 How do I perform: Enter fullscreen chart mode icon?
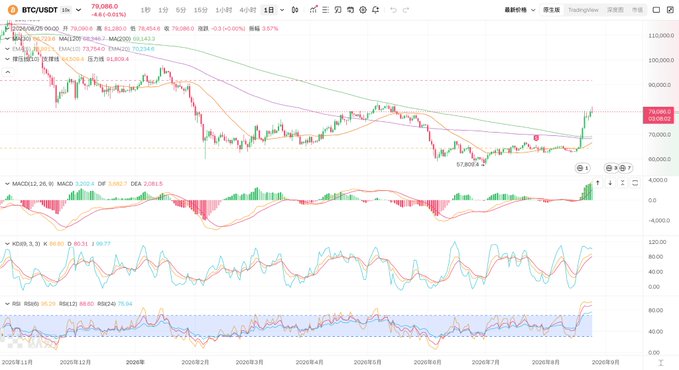670,10
